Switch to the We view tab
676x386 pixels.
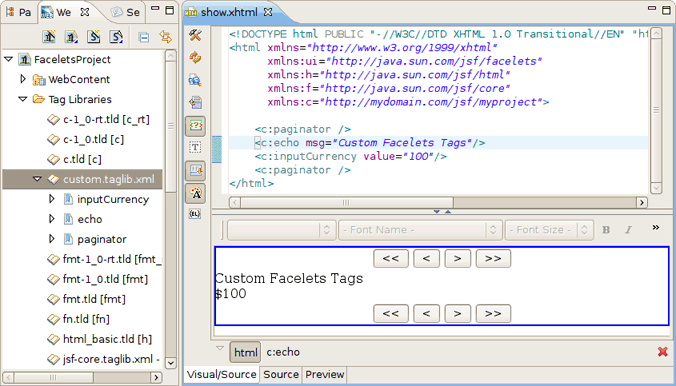65,12
